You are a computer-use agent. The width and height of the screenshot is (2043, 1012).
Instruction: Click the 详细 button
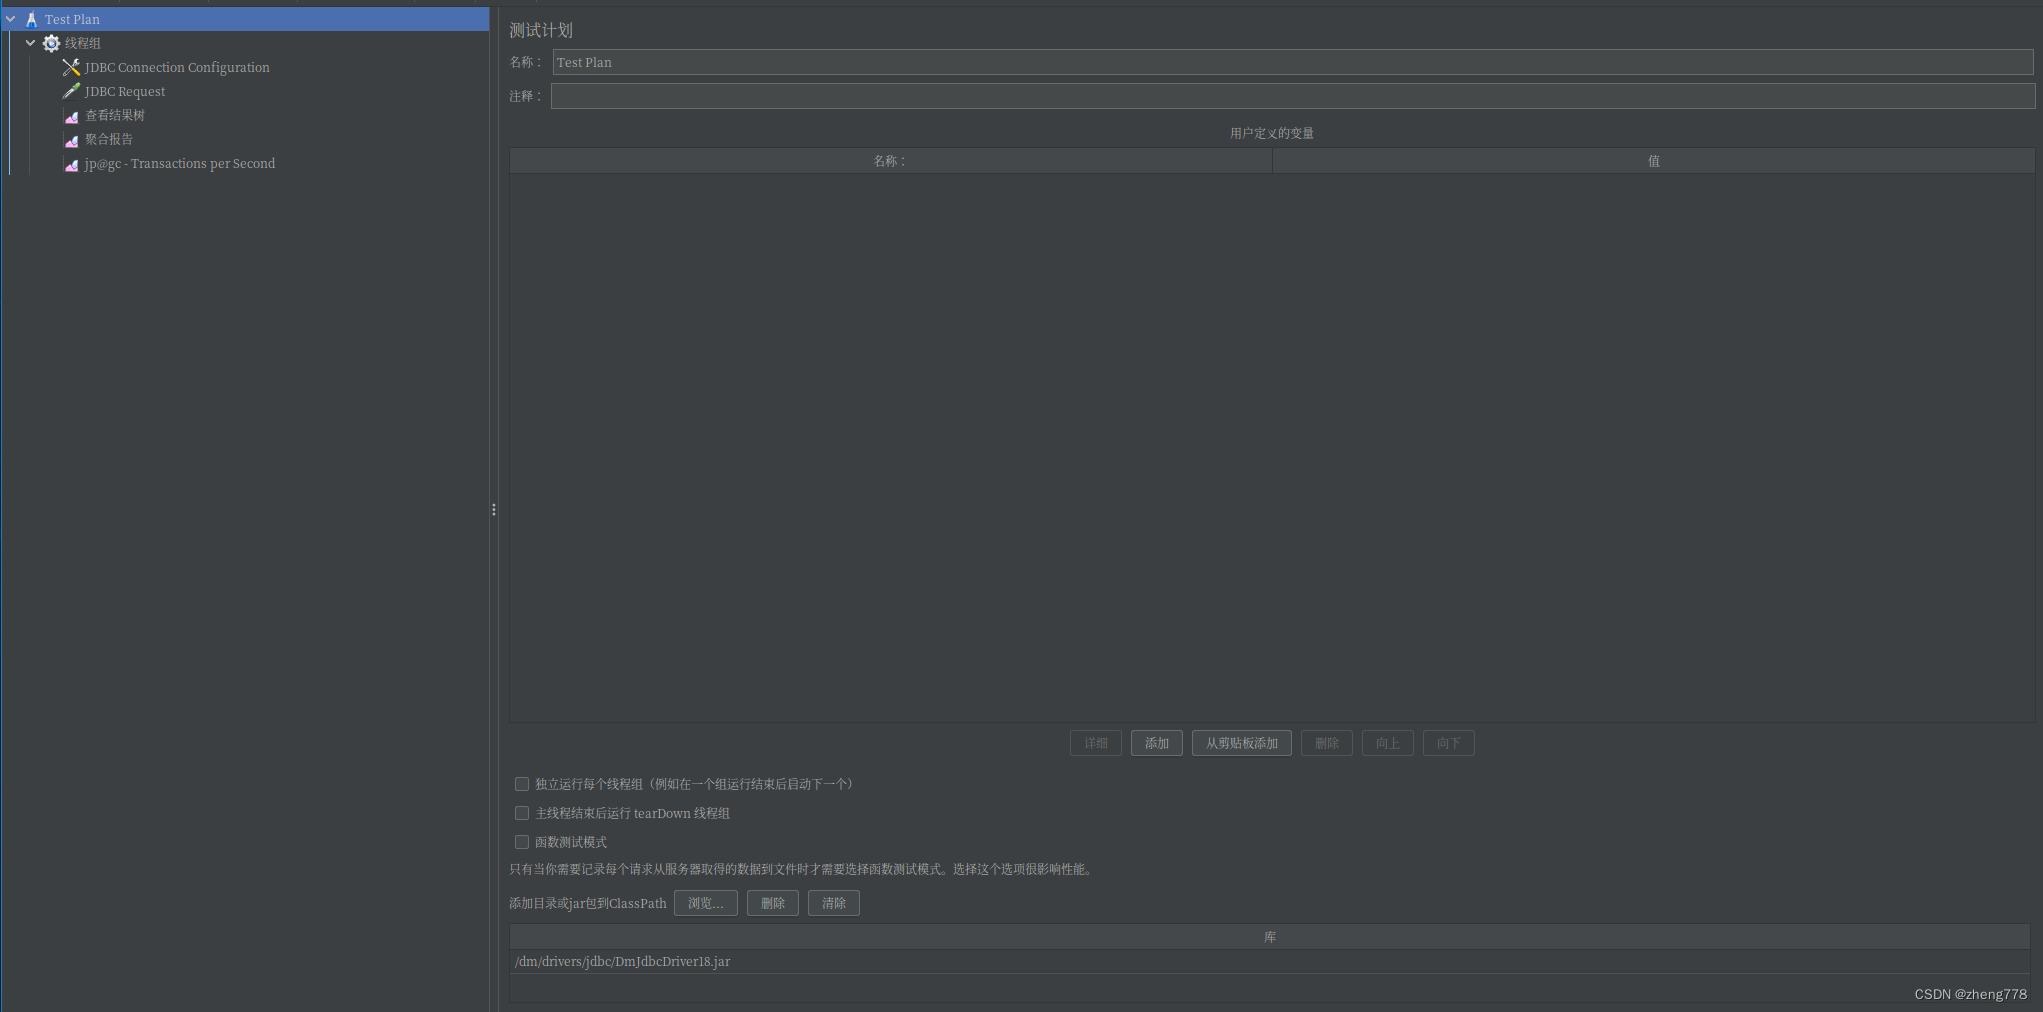click(1096, 743)
